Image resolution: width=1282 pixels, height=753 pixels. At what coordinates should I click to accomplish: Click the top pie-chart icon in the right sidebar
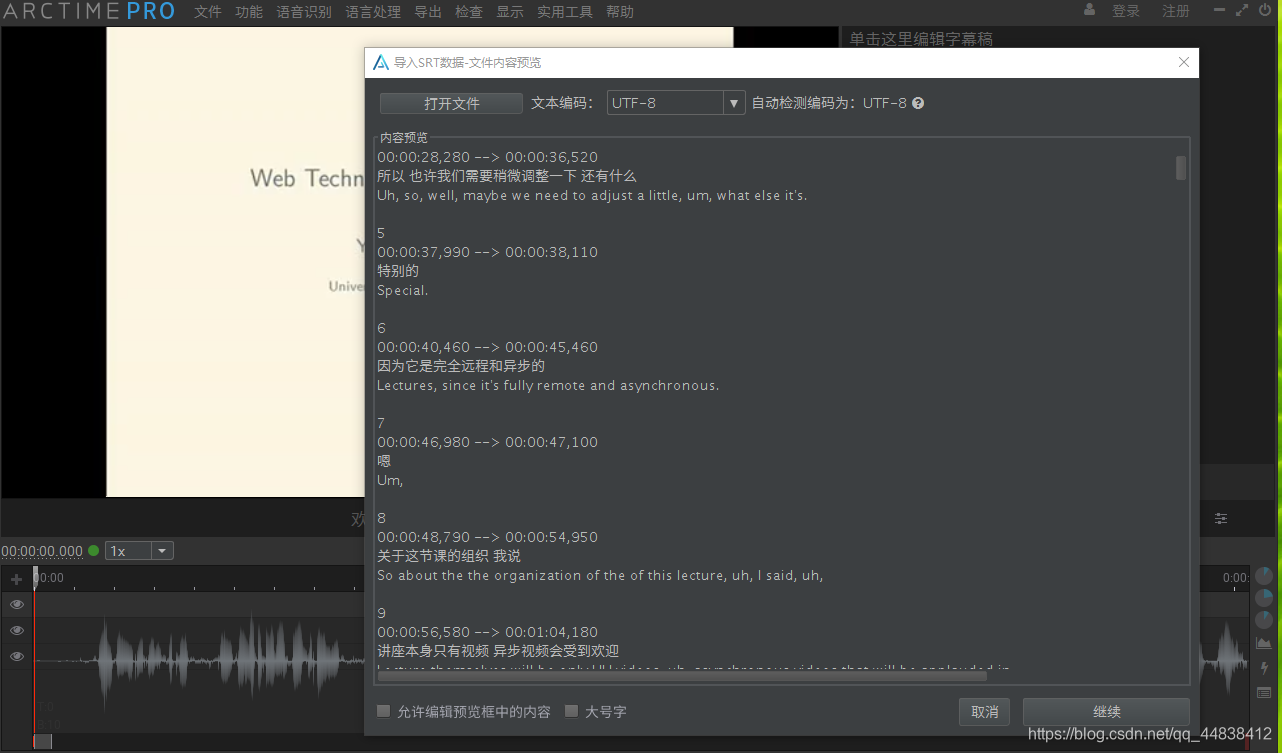1264,576
